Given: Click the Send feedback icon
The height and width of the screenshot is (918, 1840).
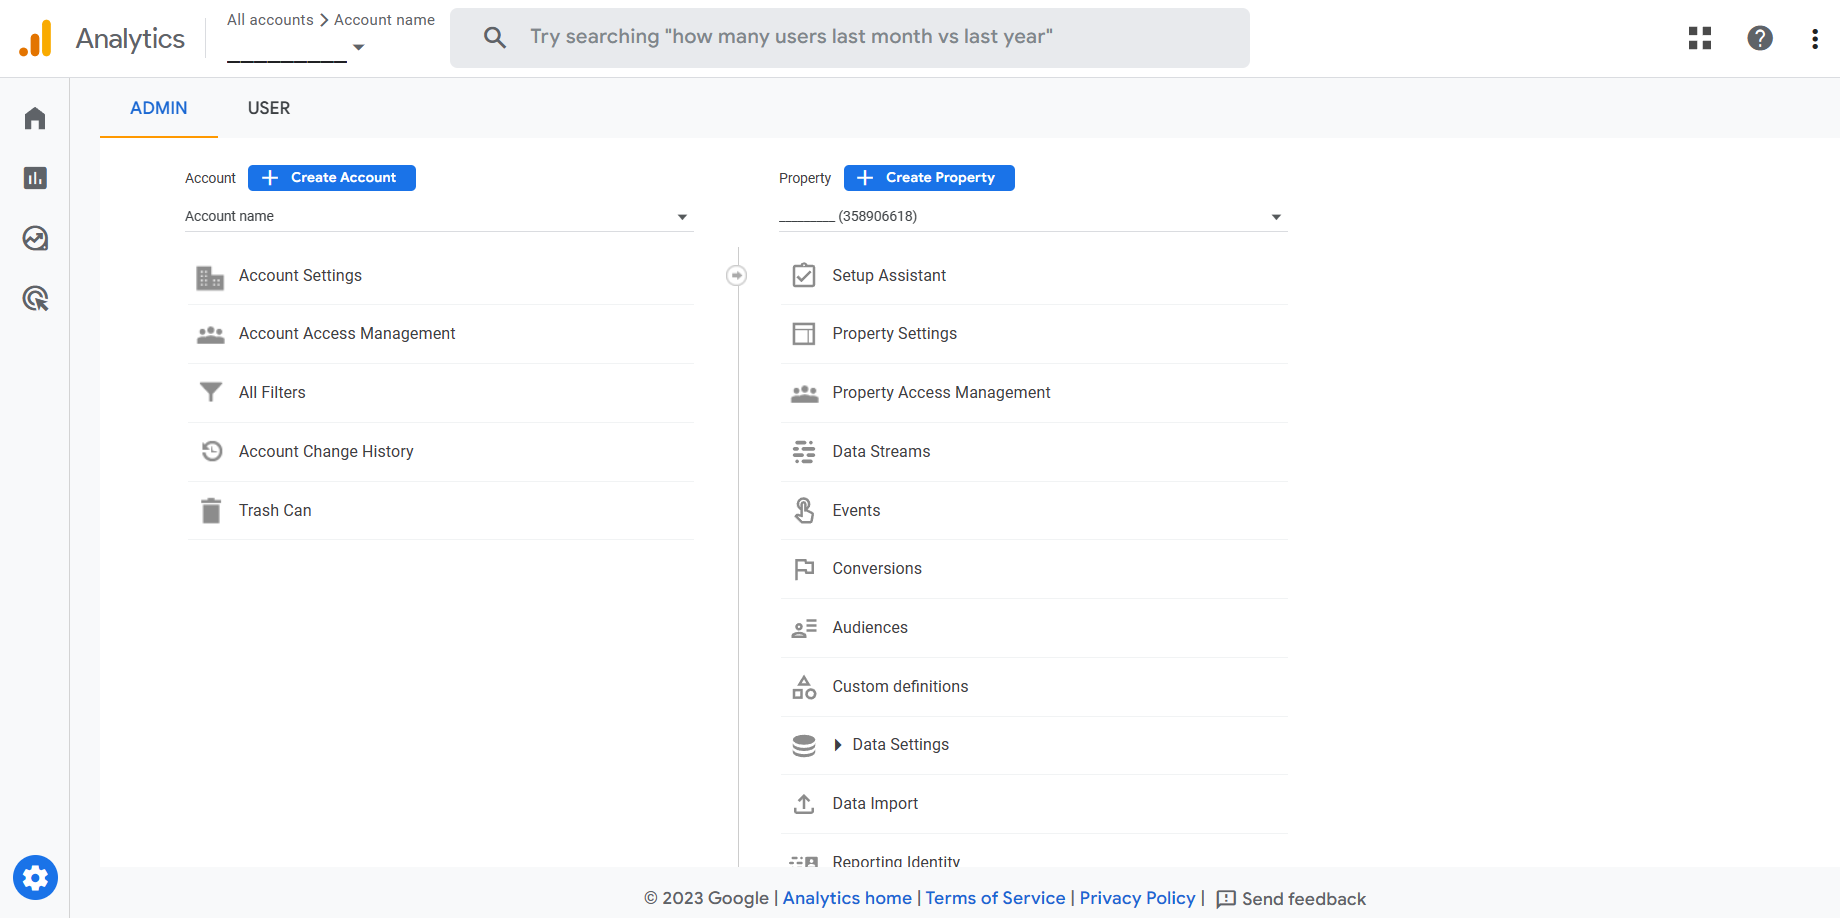Looking at the screenshot, I should coord(1226,899).
